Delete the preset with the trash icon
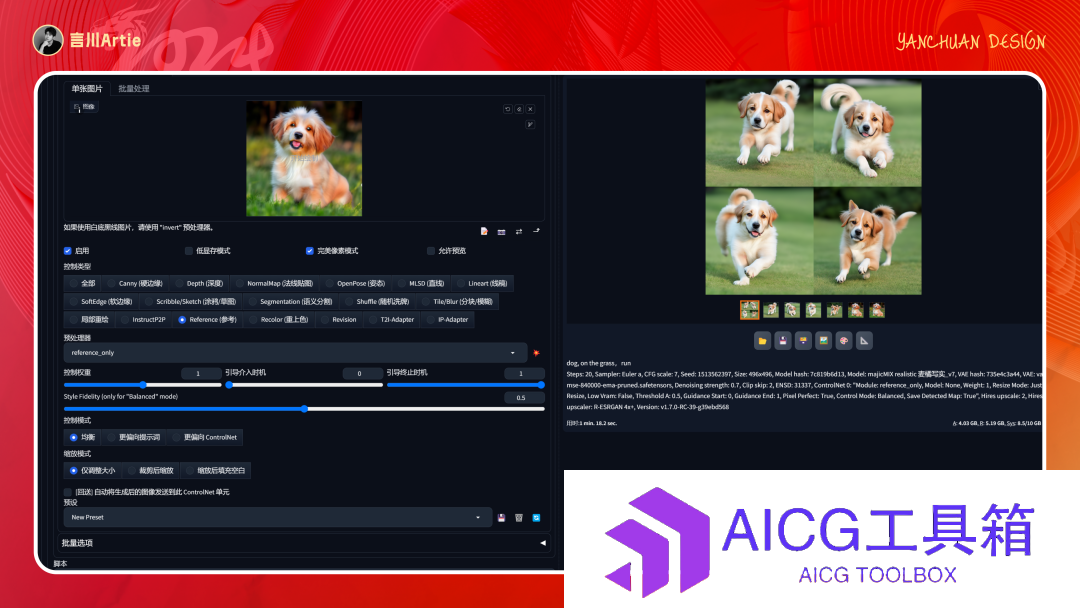 pyautogui.click(x=519, y=518)
